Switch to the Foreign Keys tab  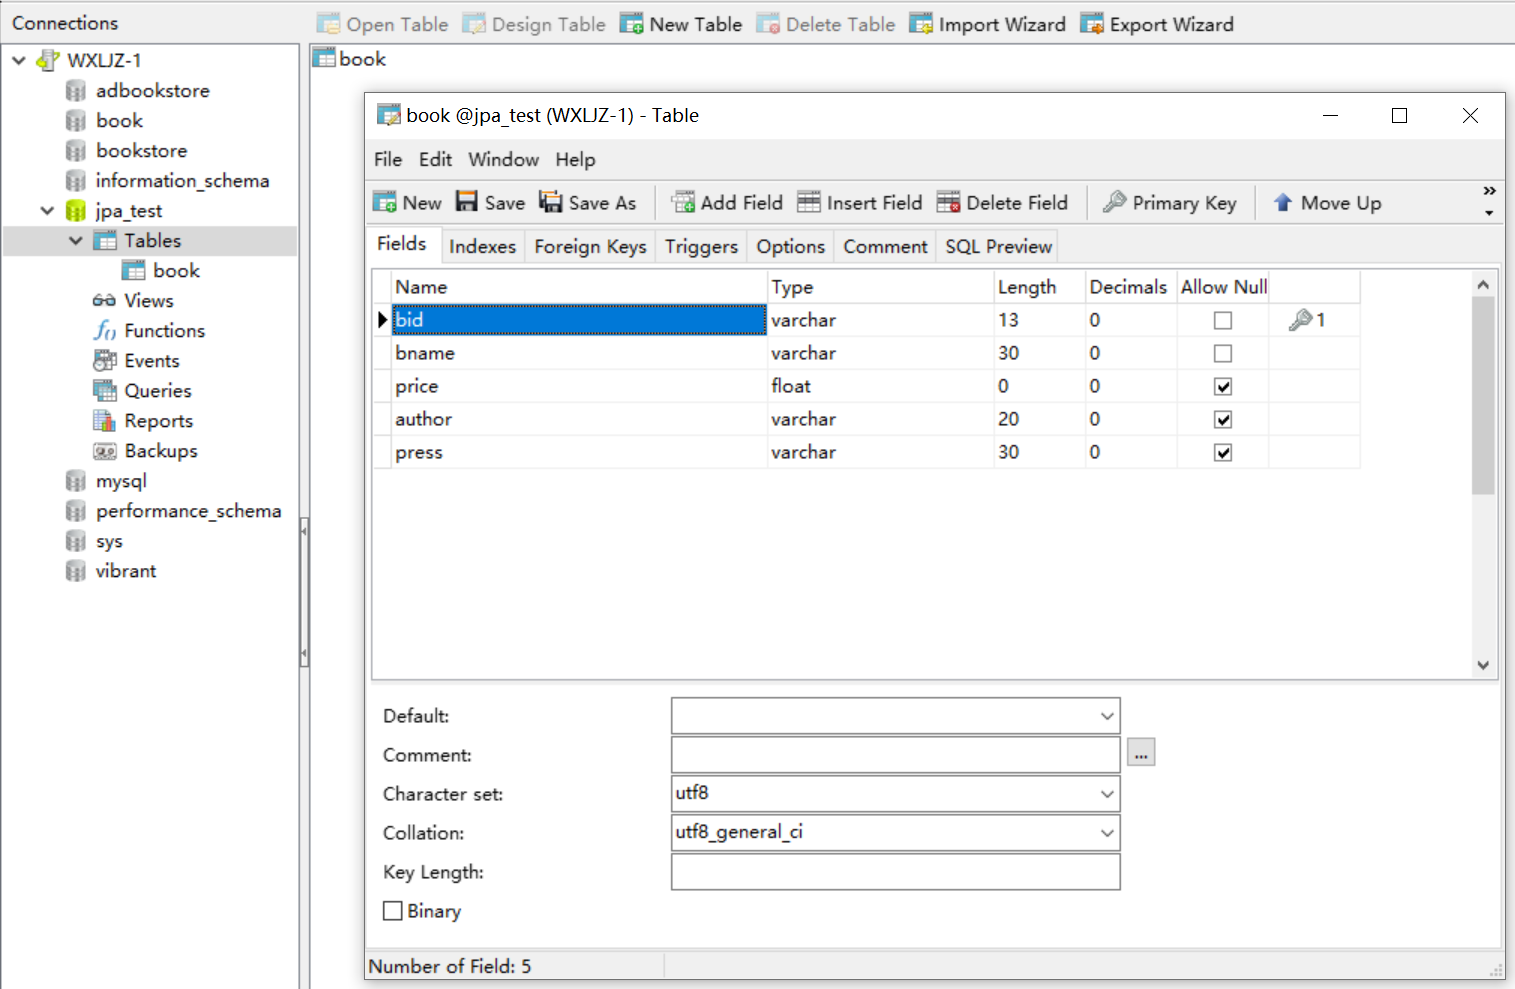coord(590,247)
